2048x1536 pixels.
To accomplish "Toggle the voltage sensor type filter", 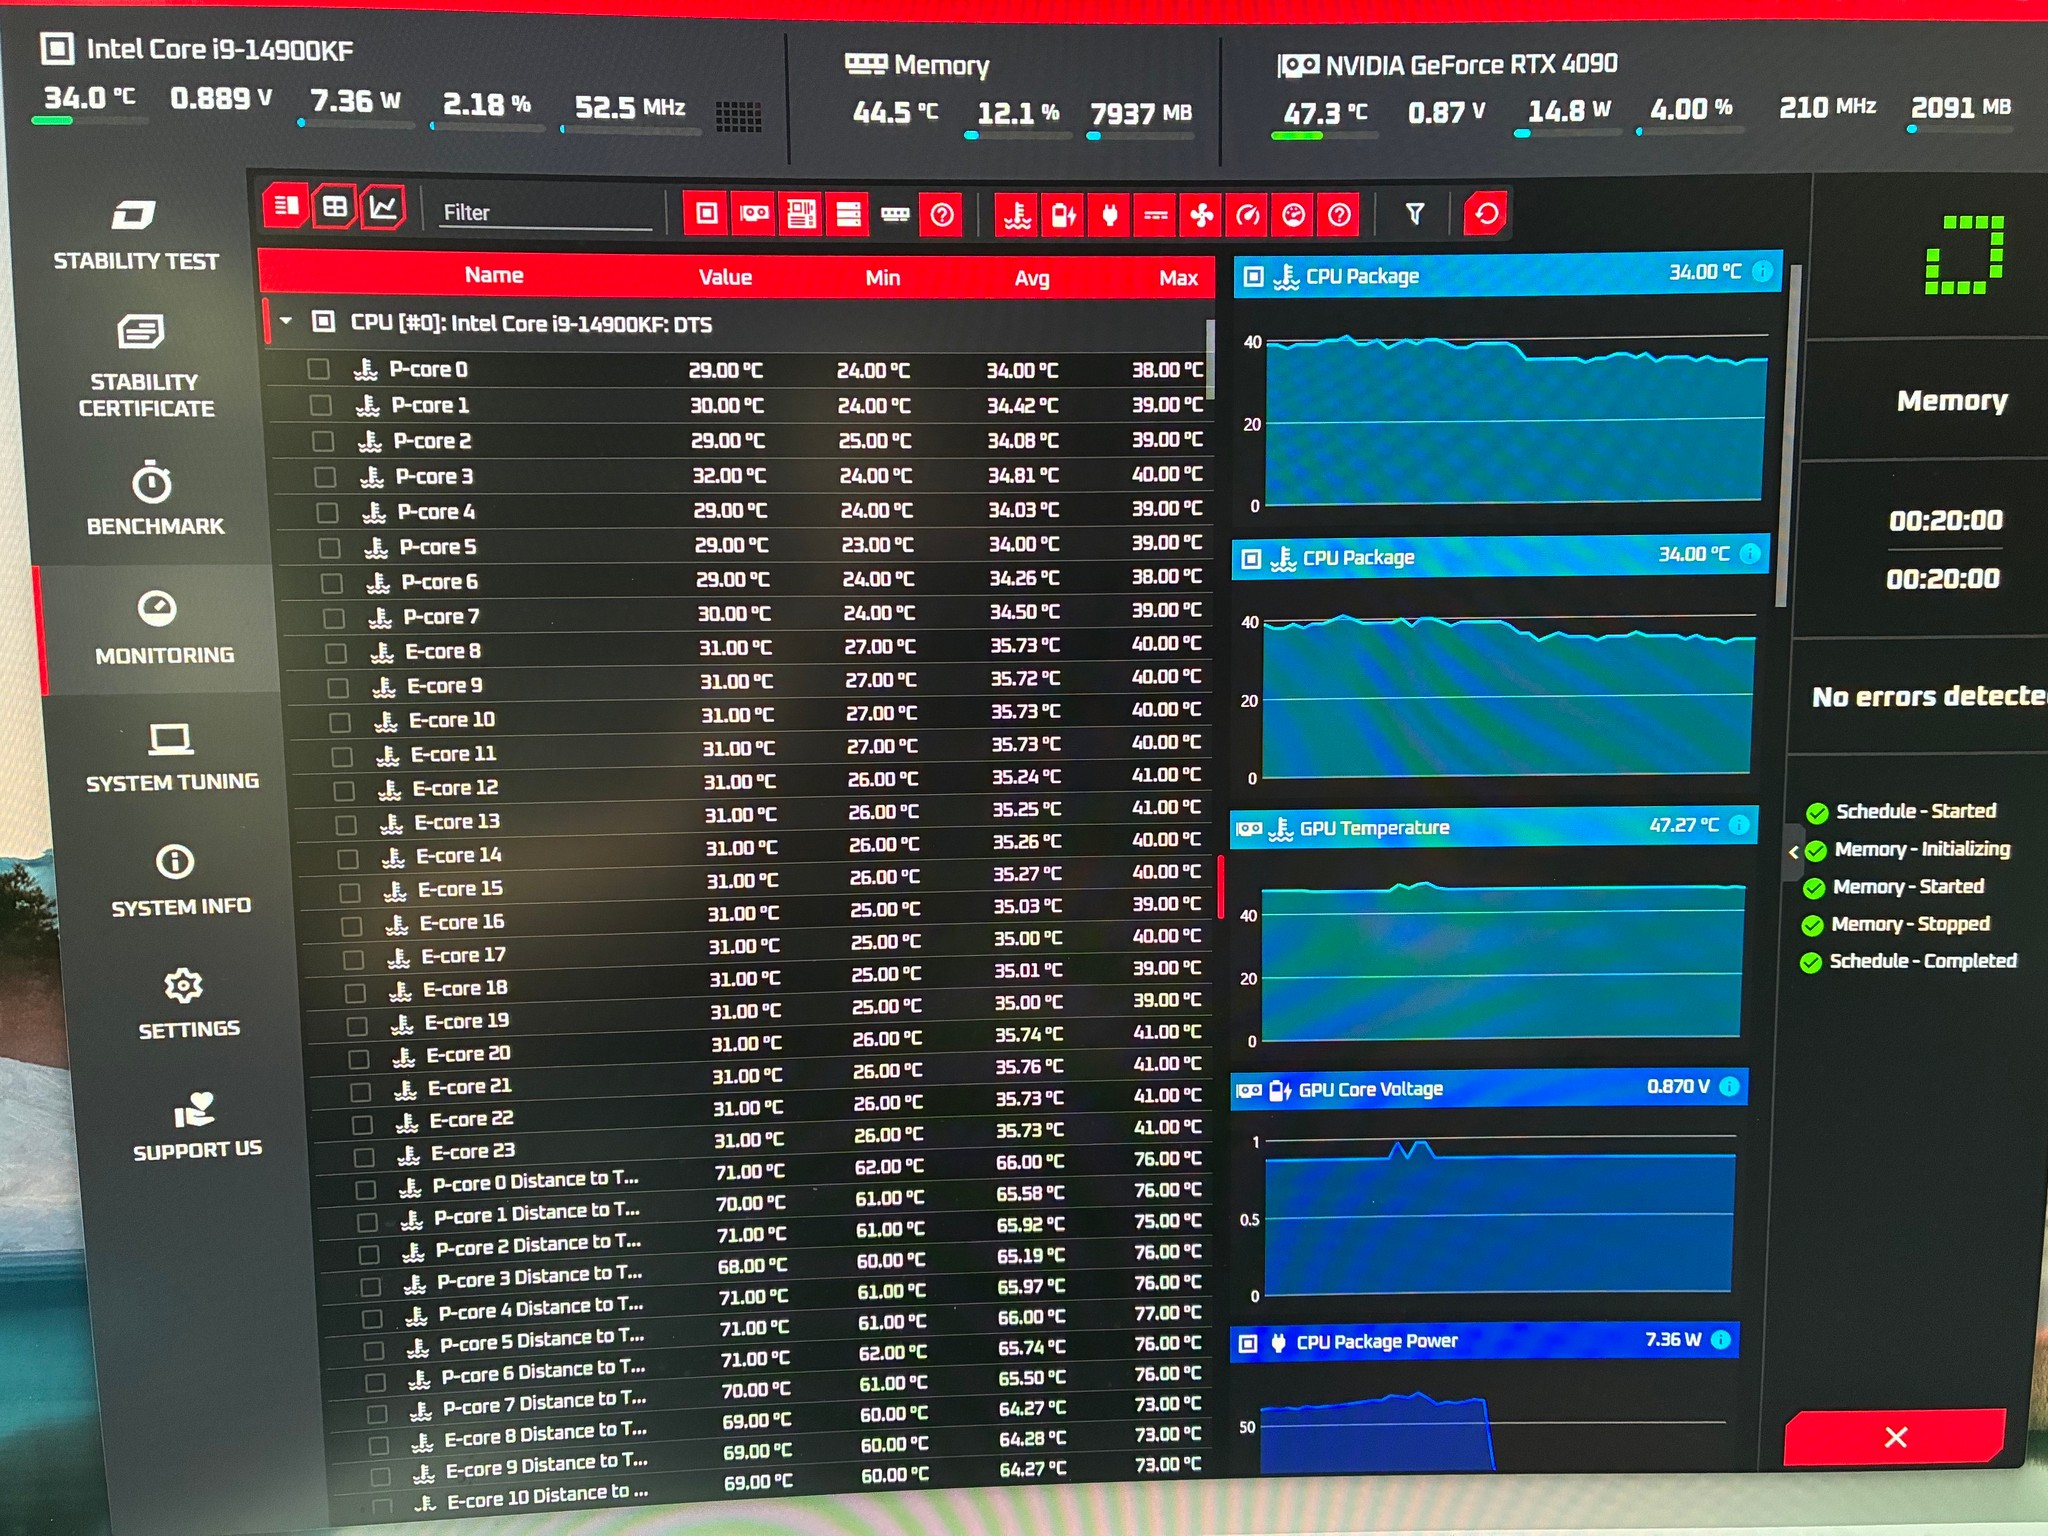I will 1063,215.
